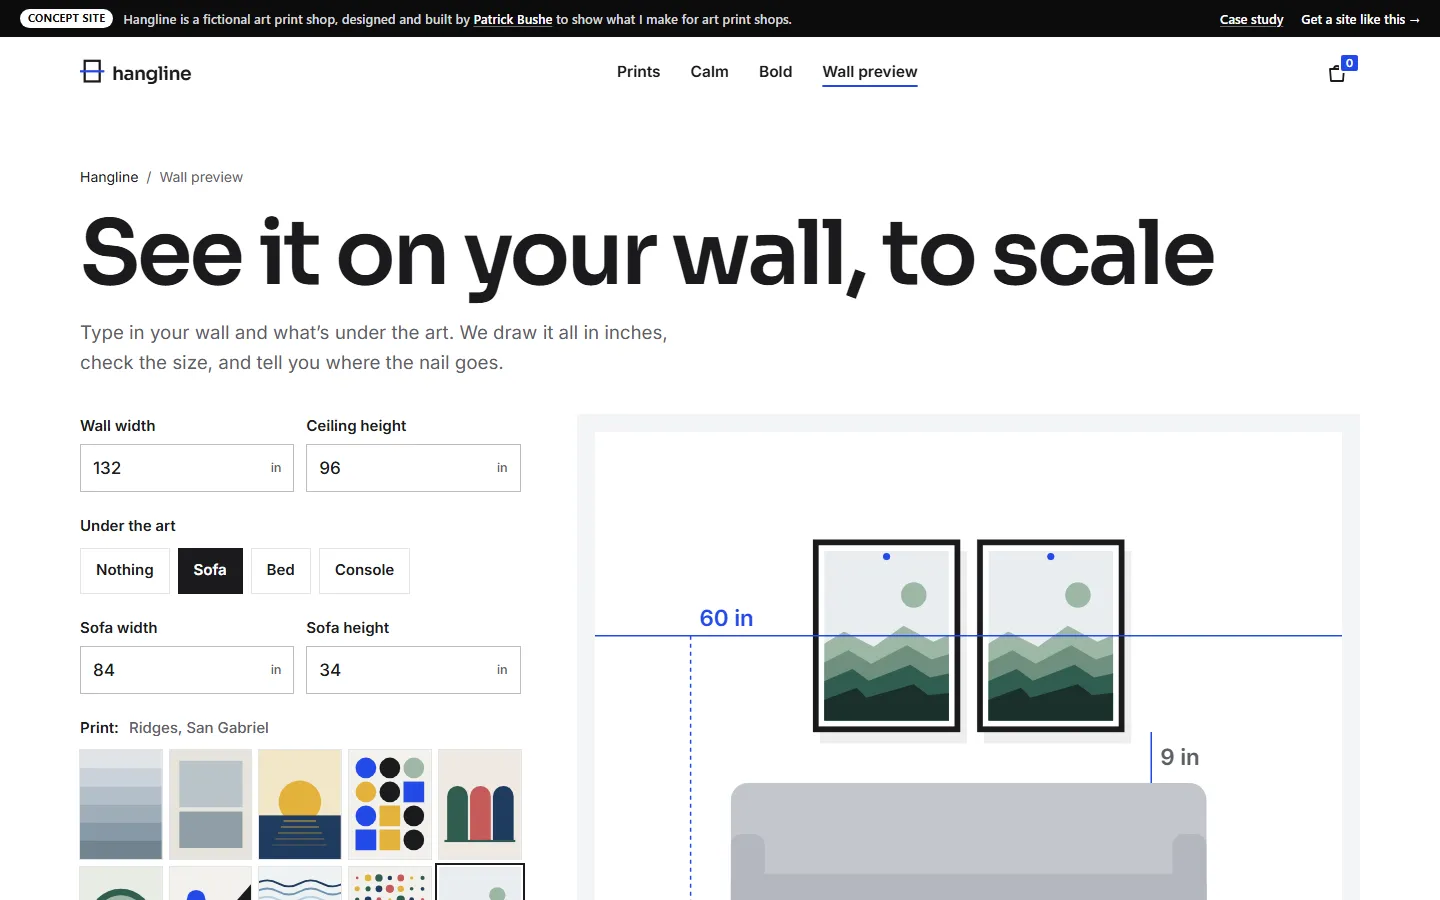Click the right framed print on wall
The height and width of the screenshot is (900, 1440).
click(x=1050, y=636)
